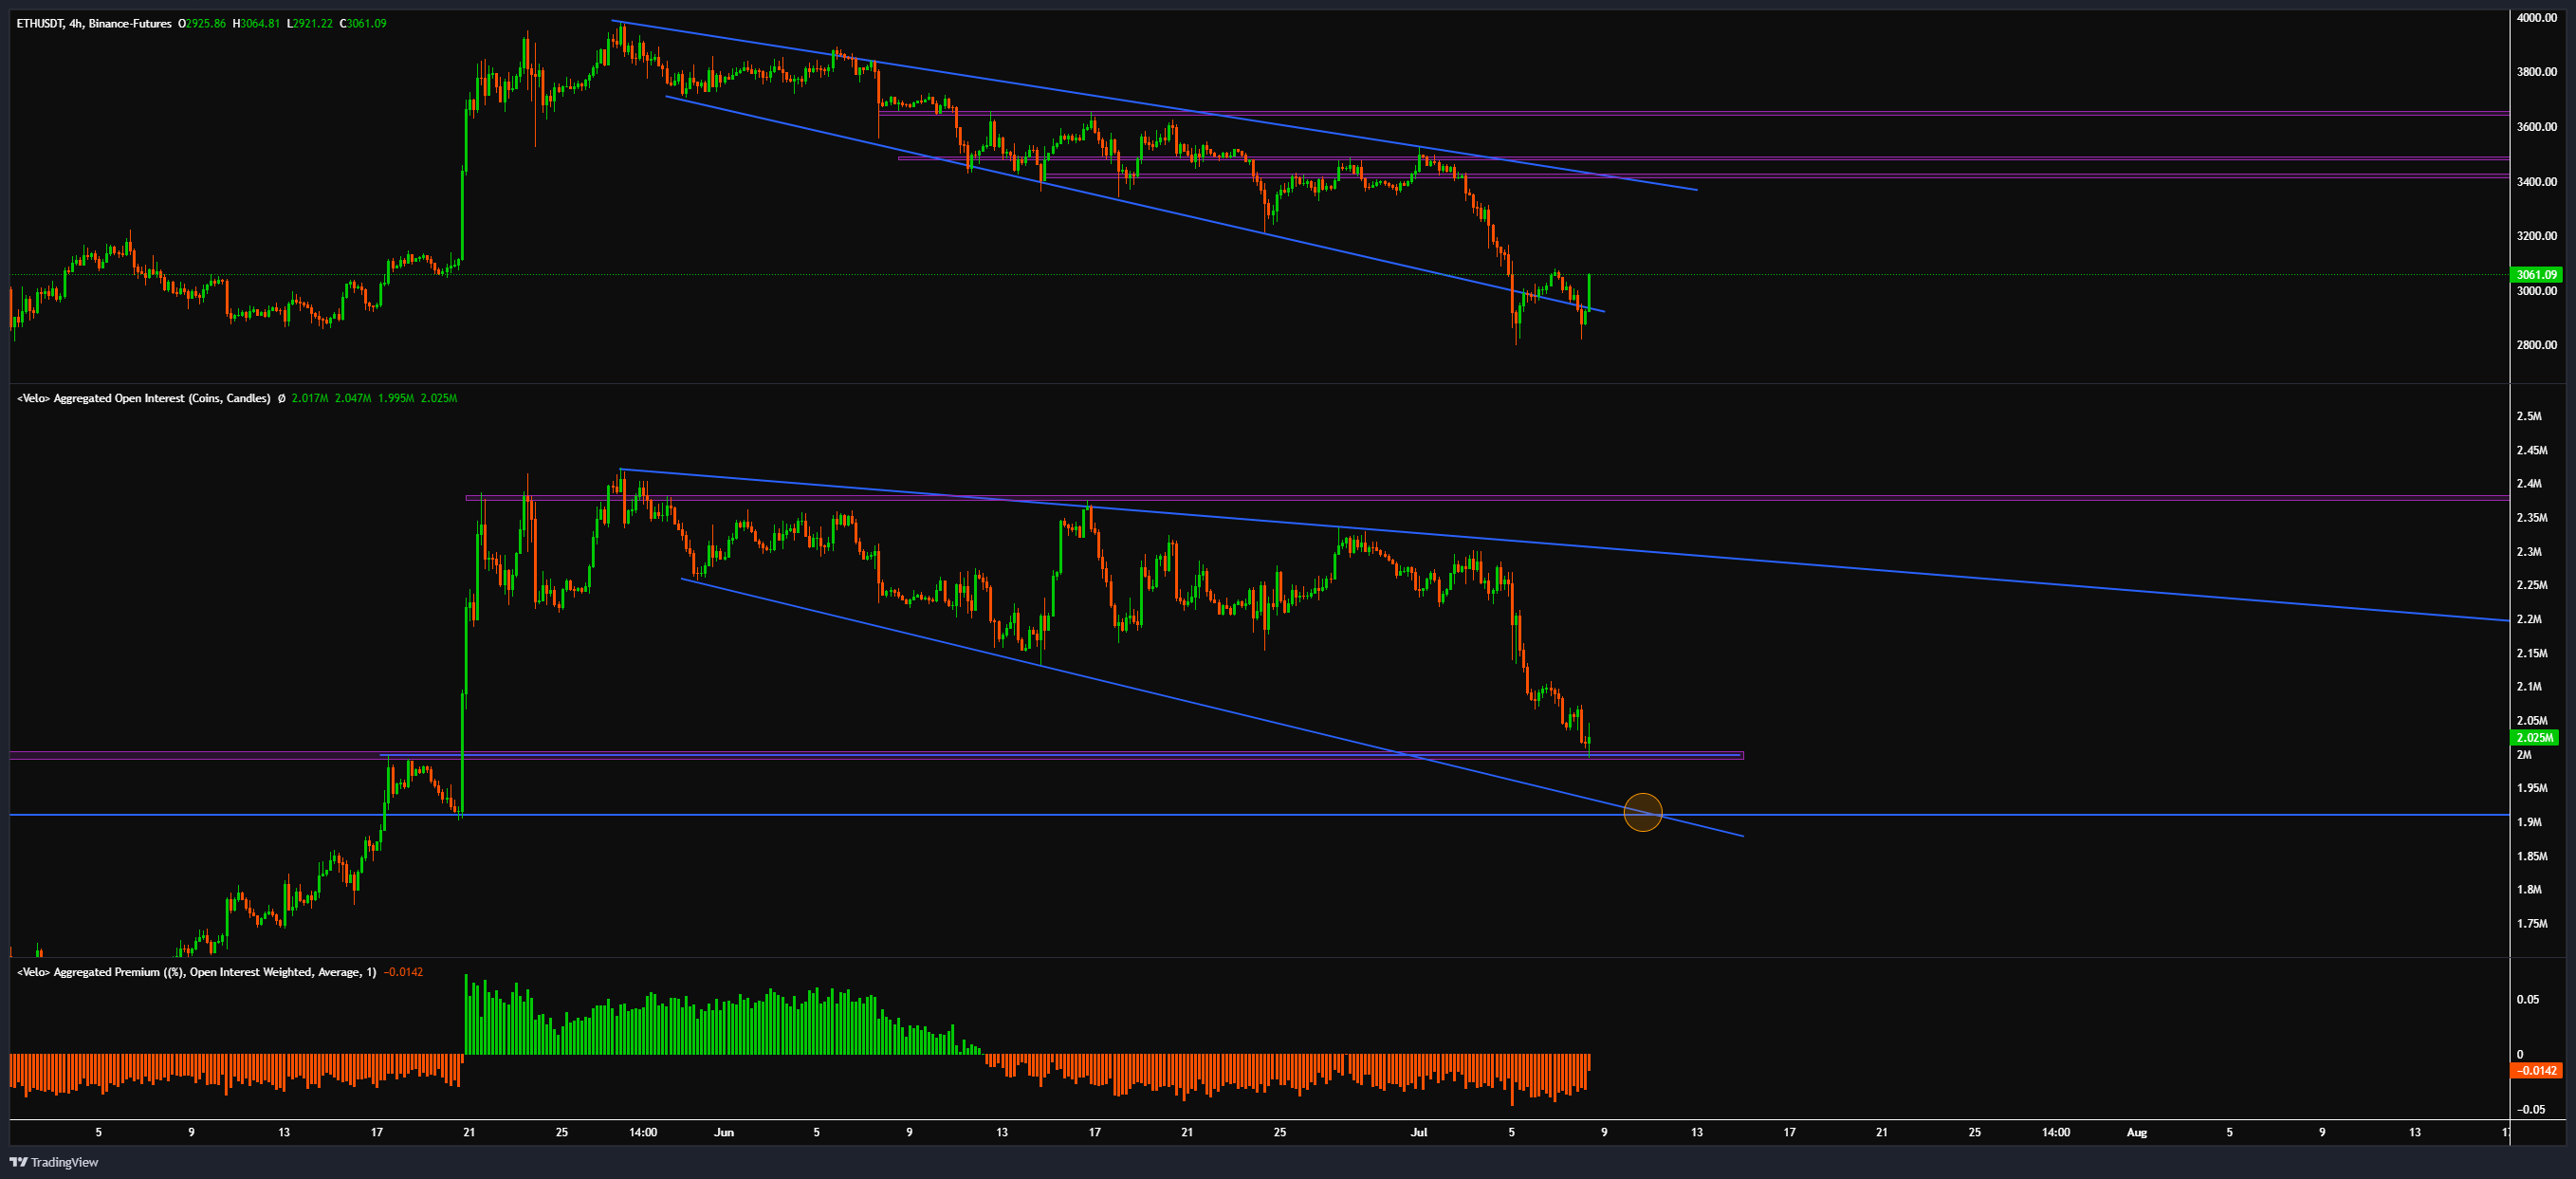Click the orange circle marker on open interest chart

[x=1642, y=812]
